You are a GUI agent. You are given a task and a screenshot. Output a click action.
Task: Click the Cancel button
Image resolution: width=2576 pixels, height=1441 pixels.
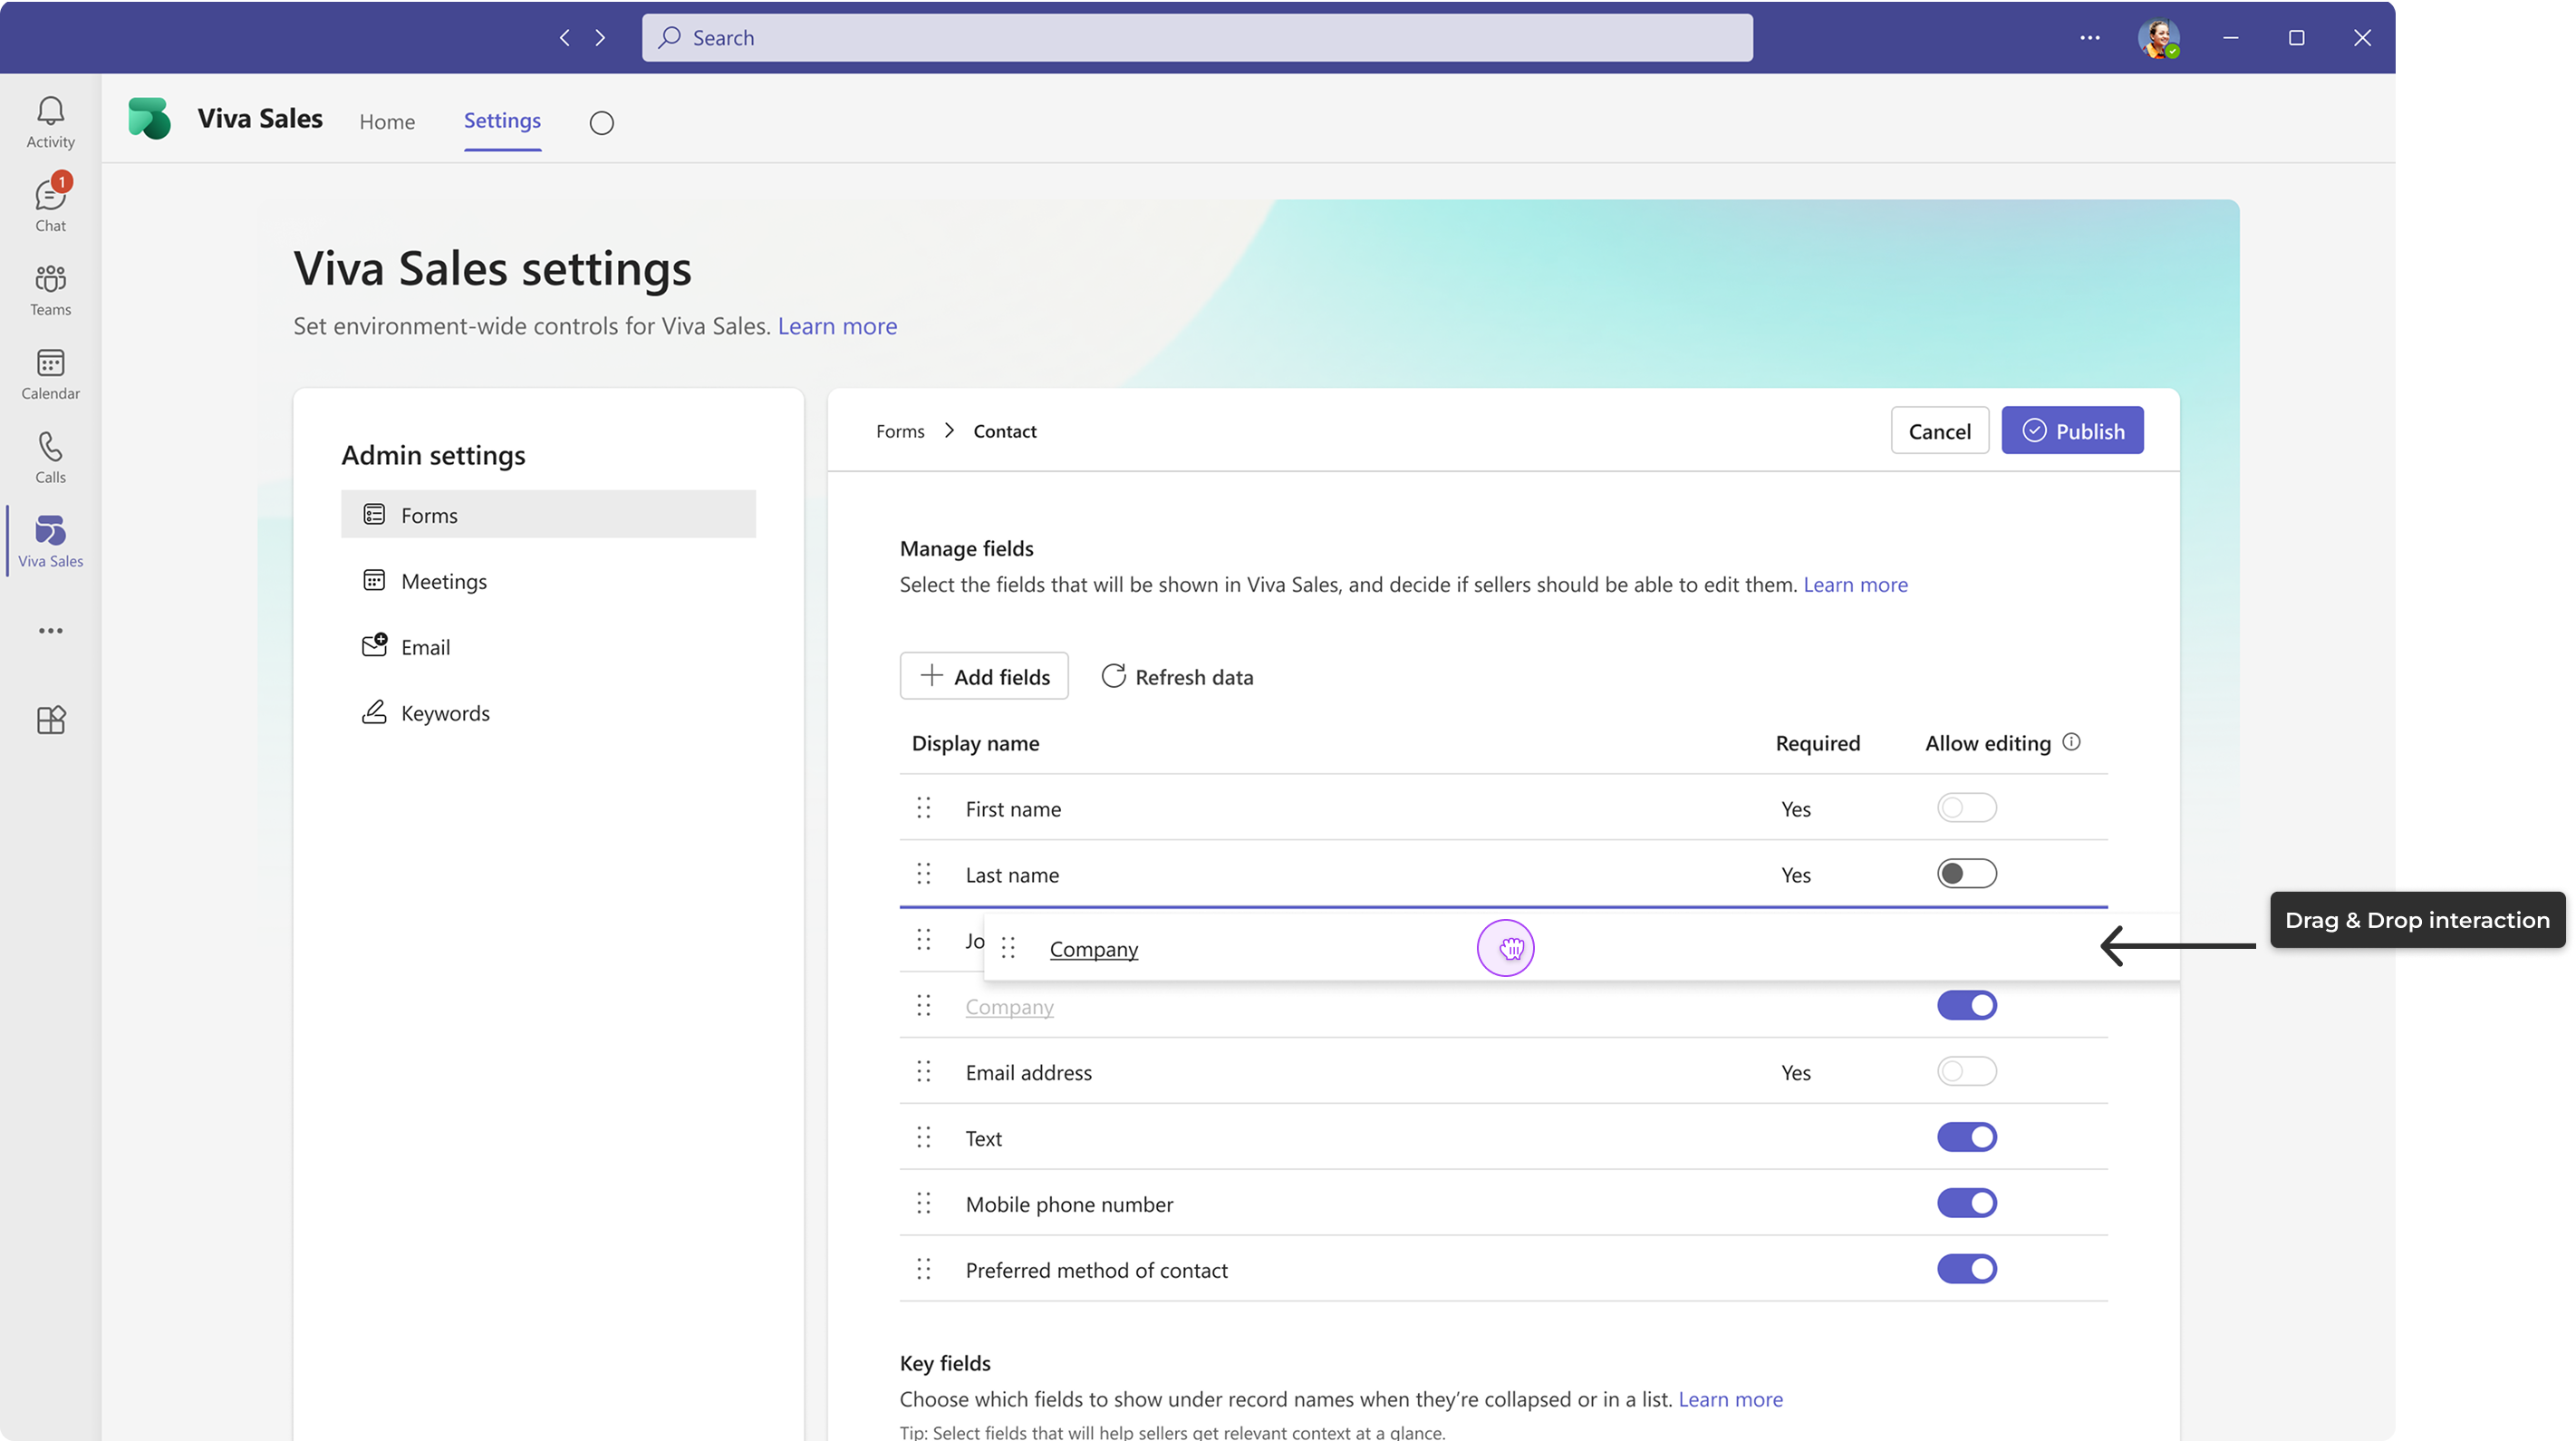coord(1939,431)
